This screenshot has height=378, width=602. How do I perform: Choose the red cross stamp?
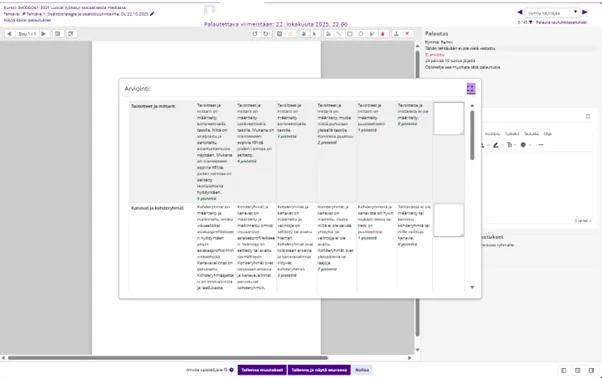tap(407, 34)
